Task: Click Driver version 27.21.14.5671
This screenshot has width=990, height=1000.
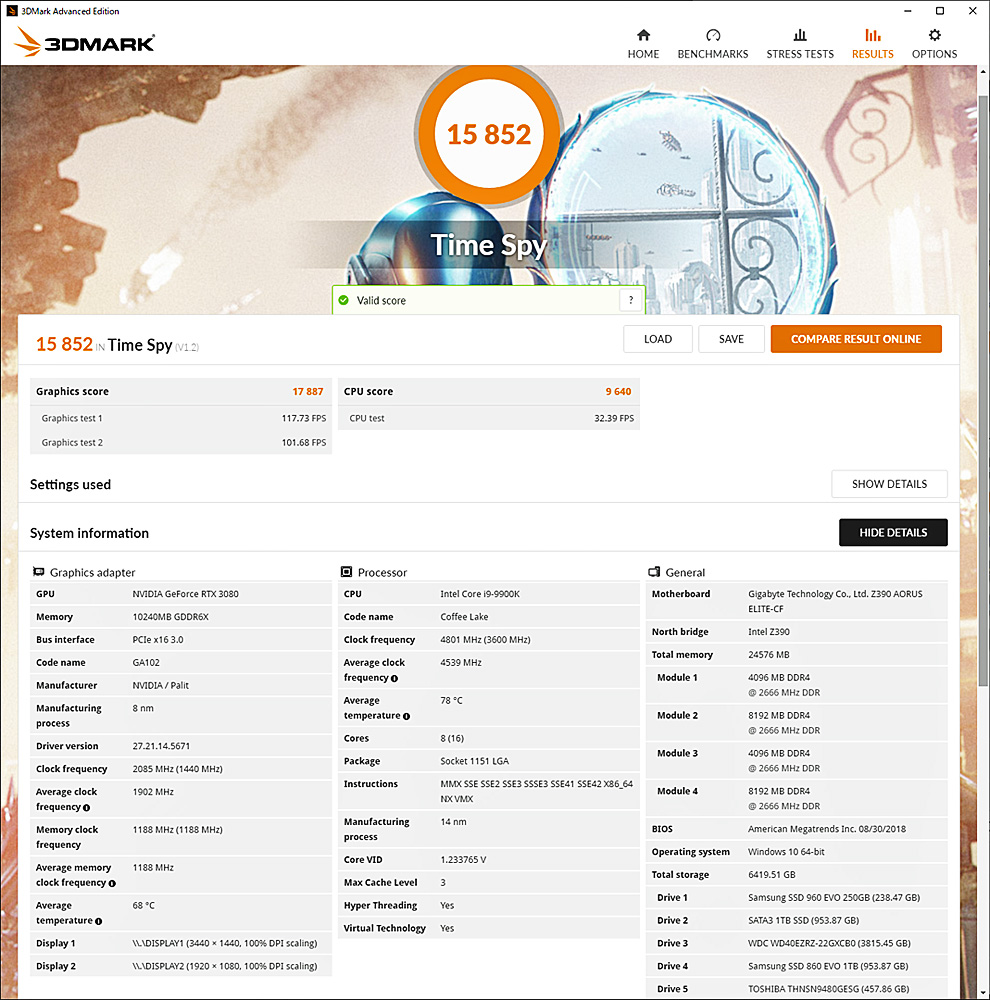Action: click(161, 746)
